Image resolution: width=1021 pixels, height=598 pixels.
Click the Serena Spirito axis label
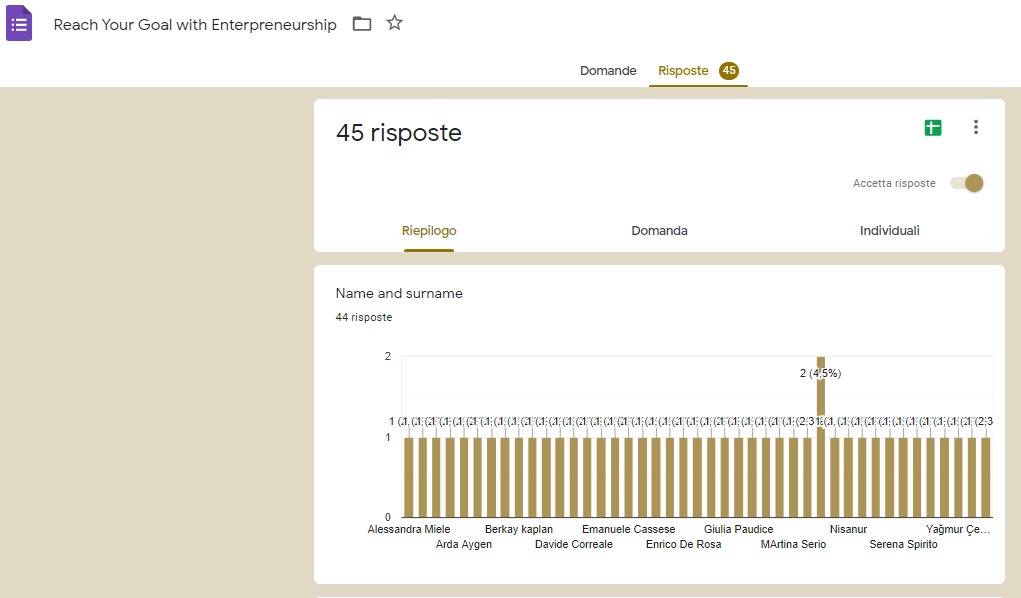click(x=903, y=544)
